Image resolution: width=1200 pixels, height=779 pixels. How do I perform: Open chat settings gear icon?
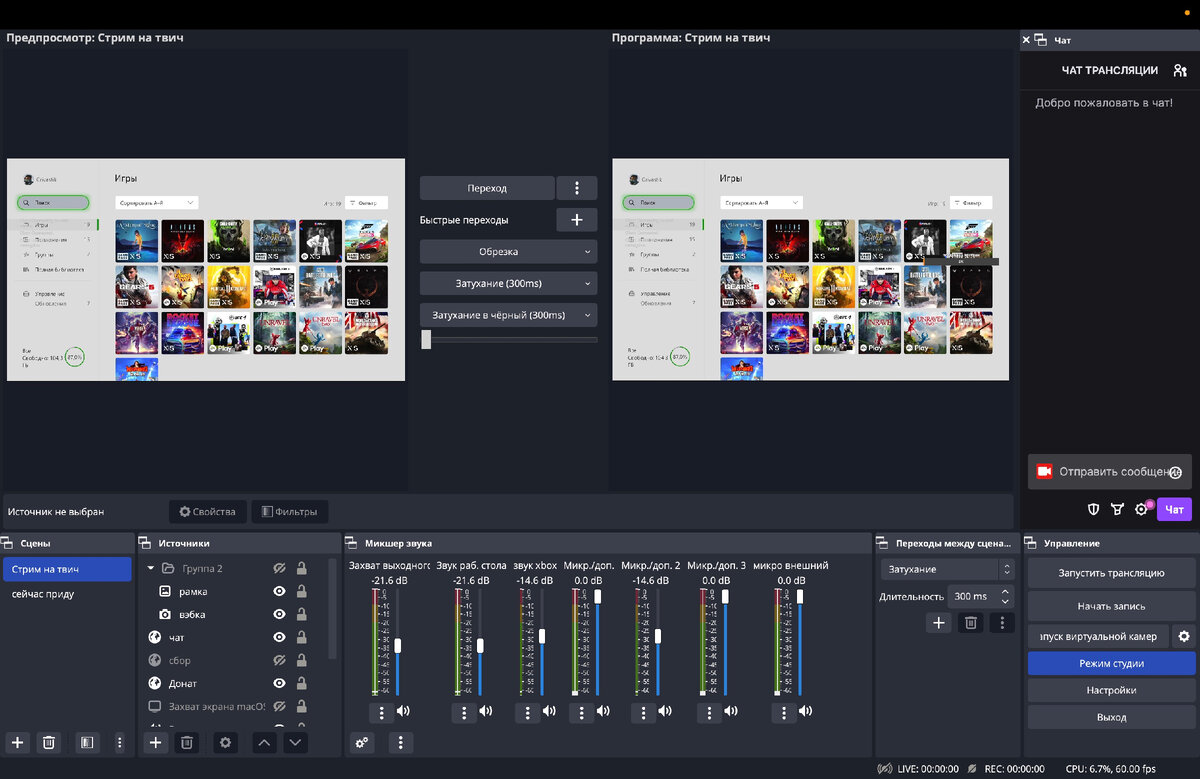pos(1141,510)
